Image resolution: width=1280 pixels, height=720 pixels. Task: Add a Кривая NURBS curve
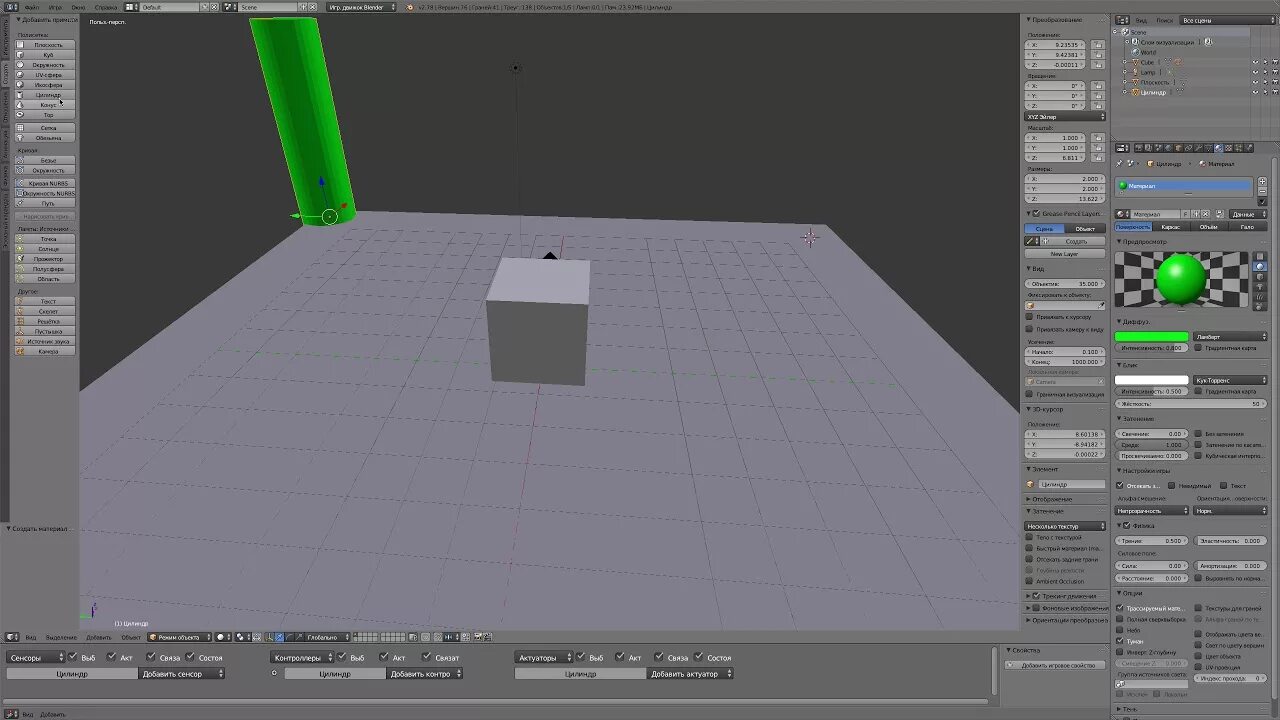pyautogui.click(x=45, y=183)
